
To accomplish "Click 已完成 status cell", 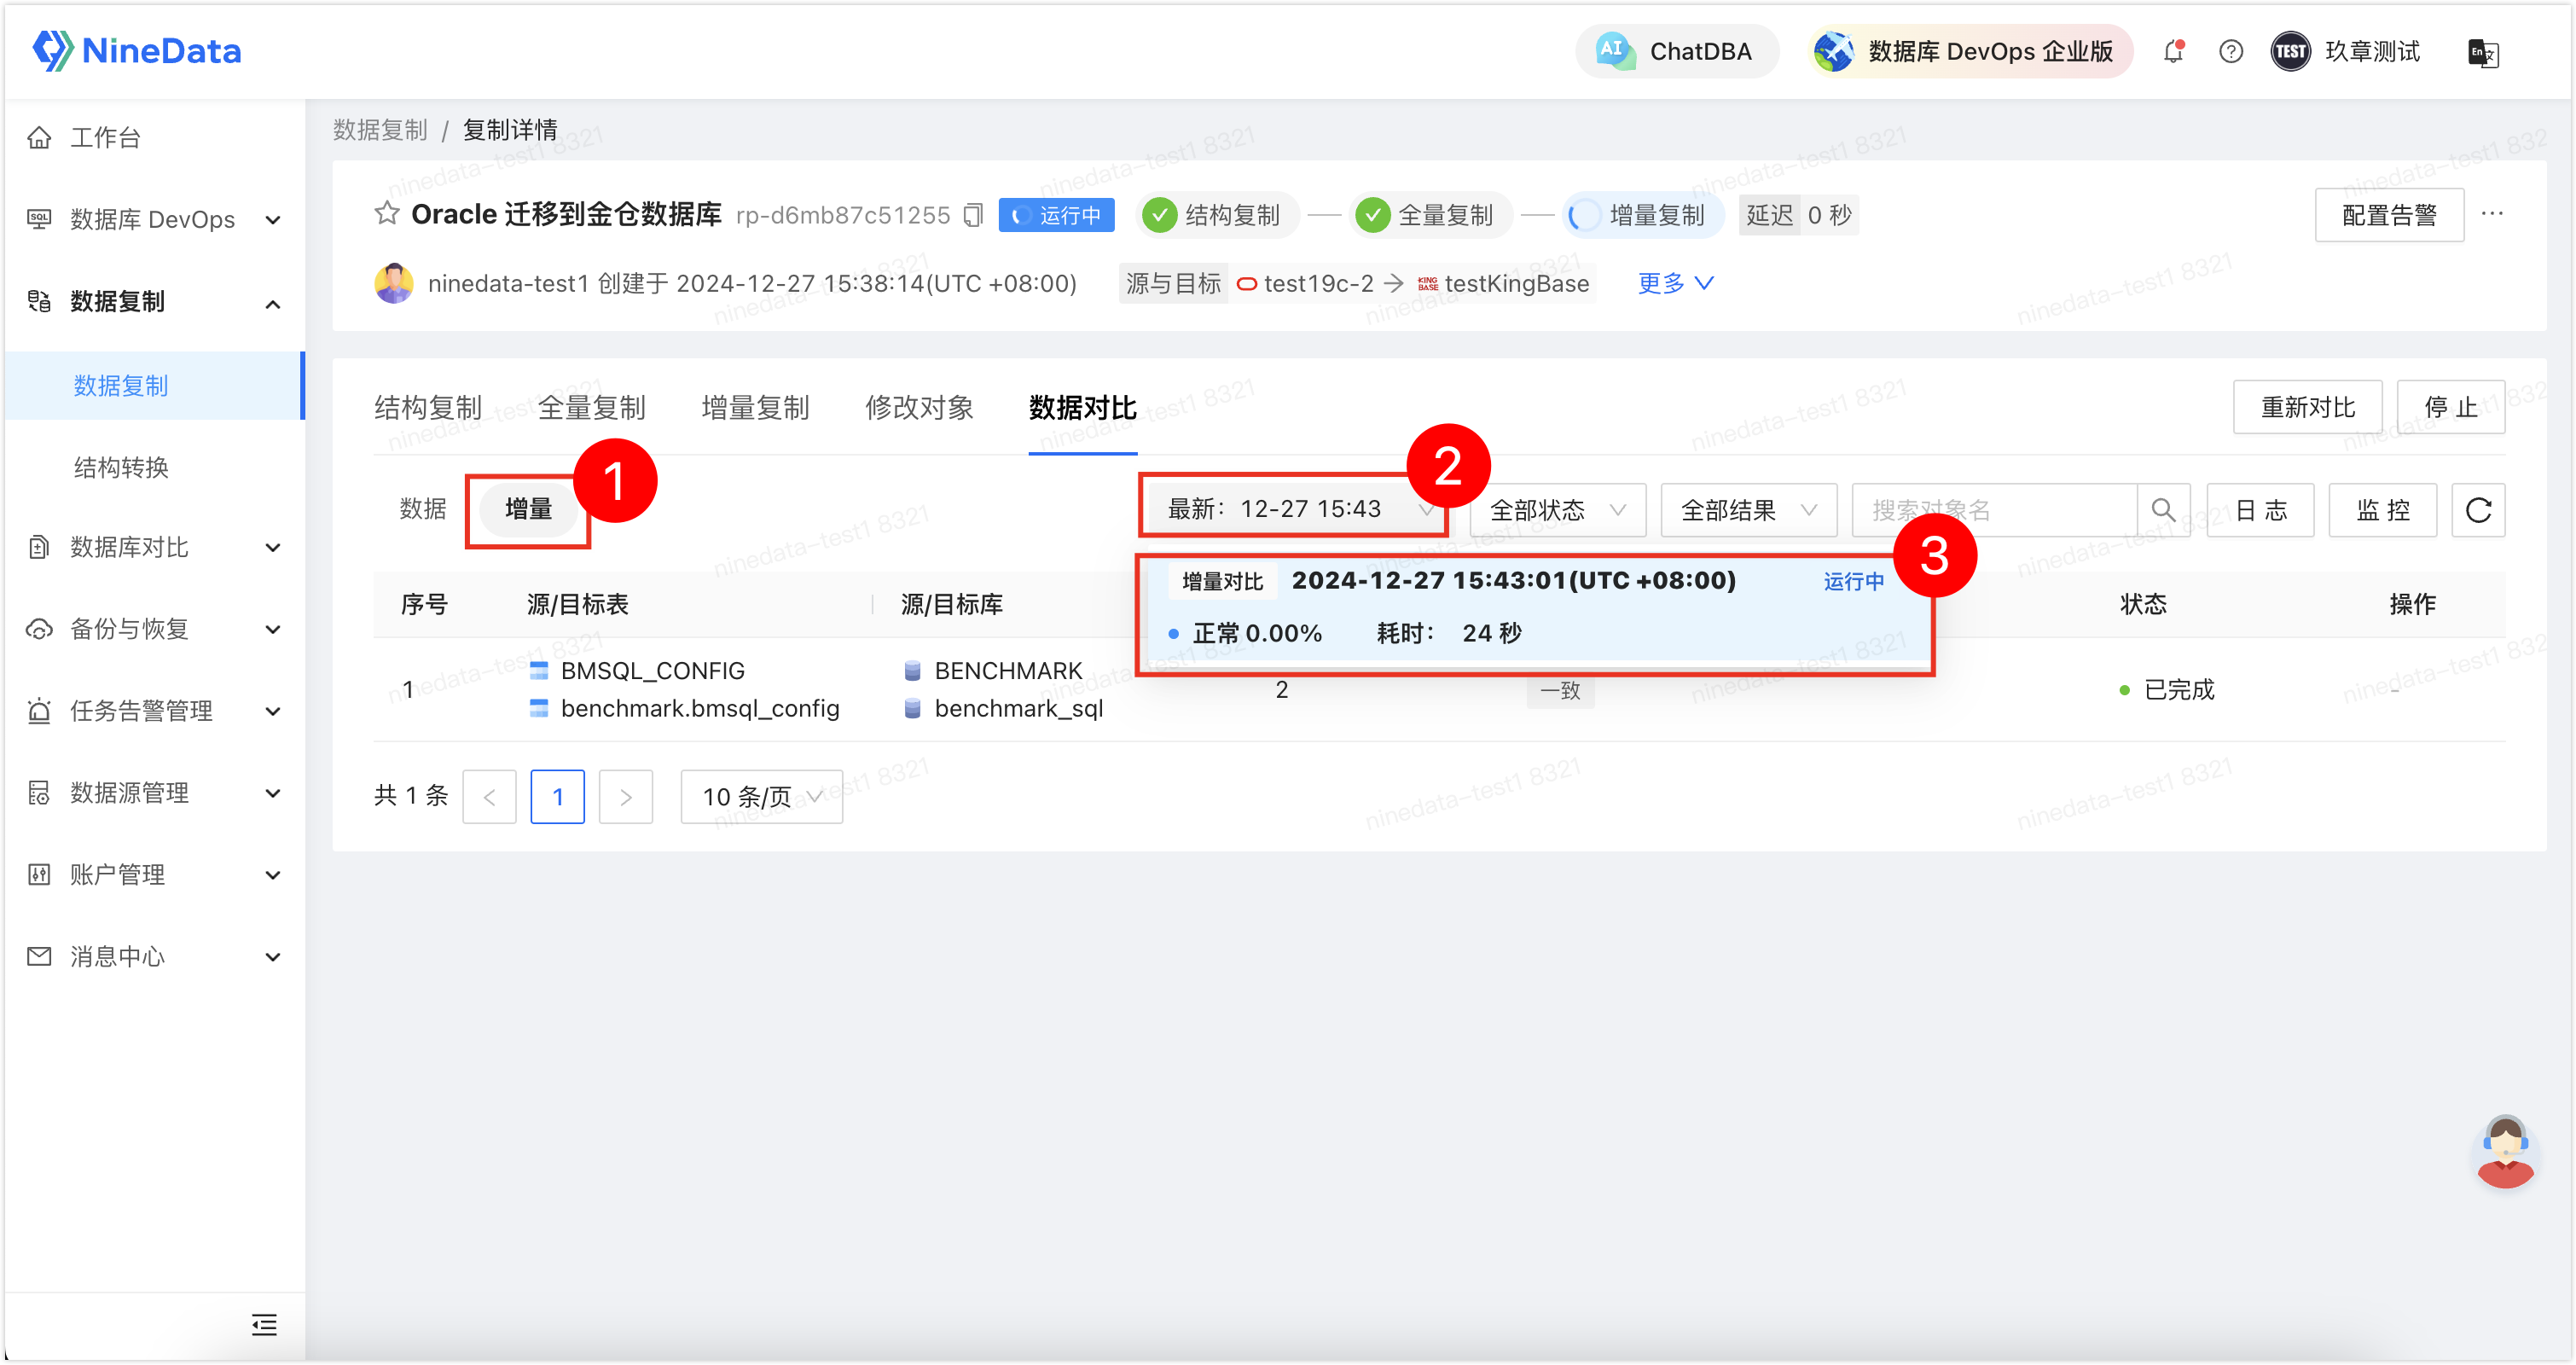I will 2167,689.
